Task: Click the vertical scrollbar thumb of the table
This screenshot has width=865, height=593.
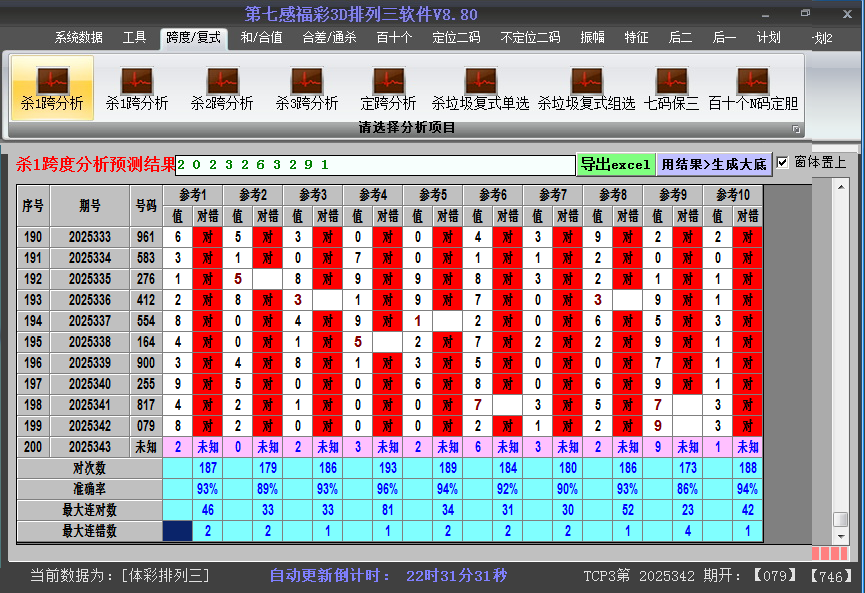Action: [x=841, y=519]
